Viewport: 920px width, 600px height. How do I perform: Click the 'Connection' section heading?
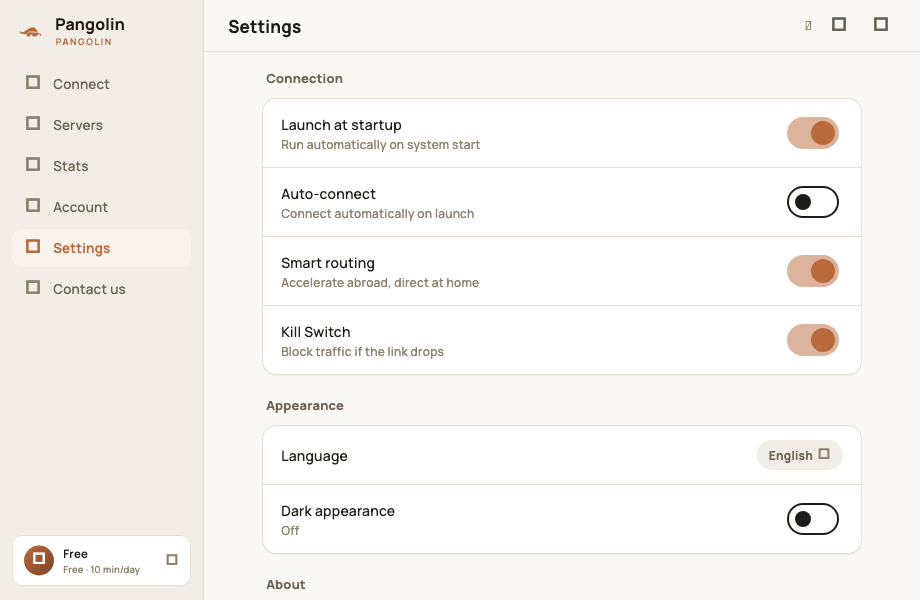[x=304, y=79]
